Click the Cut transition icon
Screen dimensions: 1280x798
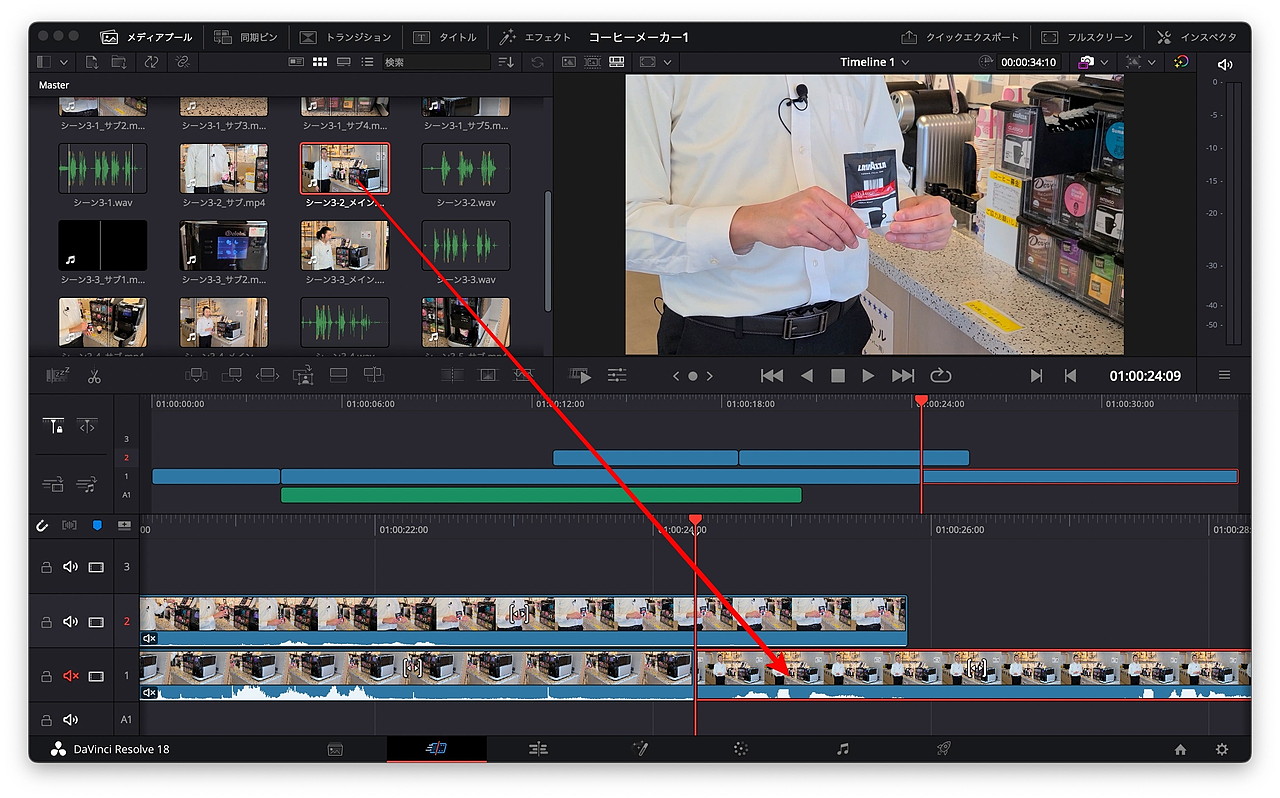(452, 375)
